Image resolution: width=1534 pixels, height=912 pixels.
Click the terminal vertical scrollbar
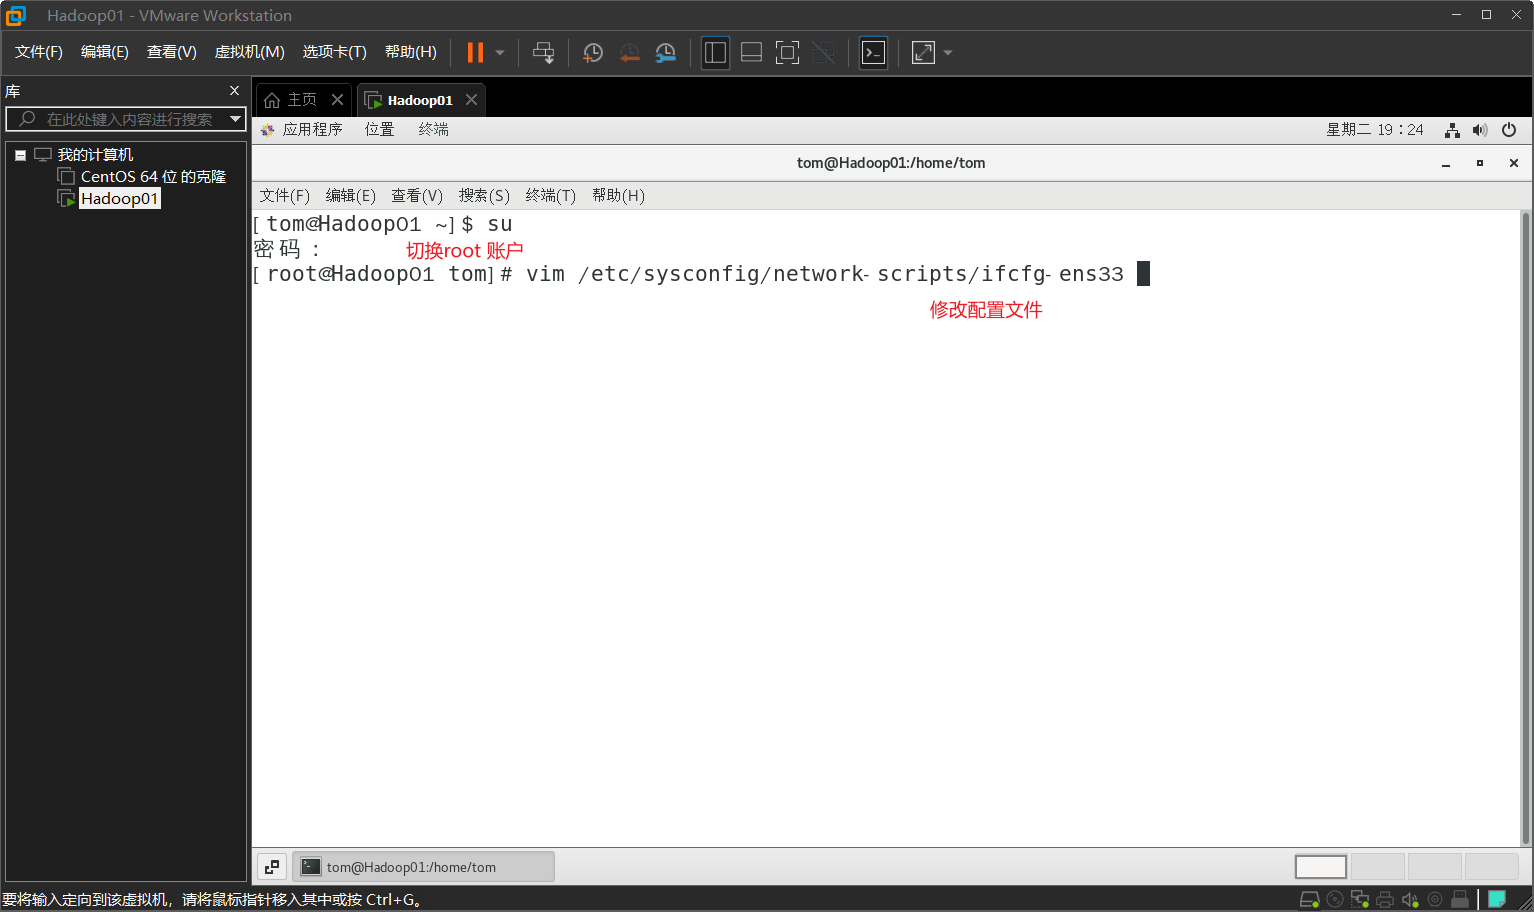point(1526,528)
